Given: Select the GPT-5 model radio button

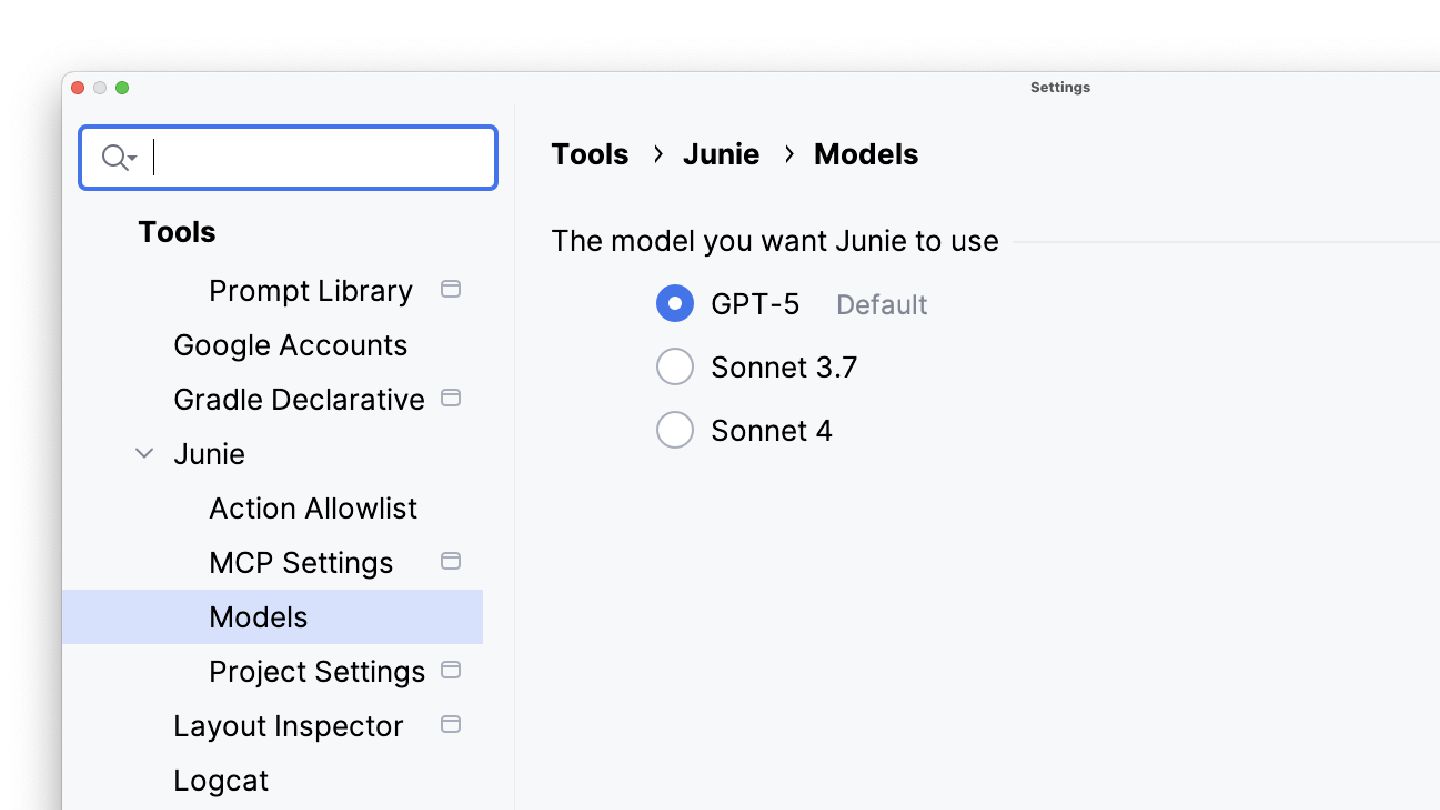Looking at the screenshot, I should tap(675, 303).
